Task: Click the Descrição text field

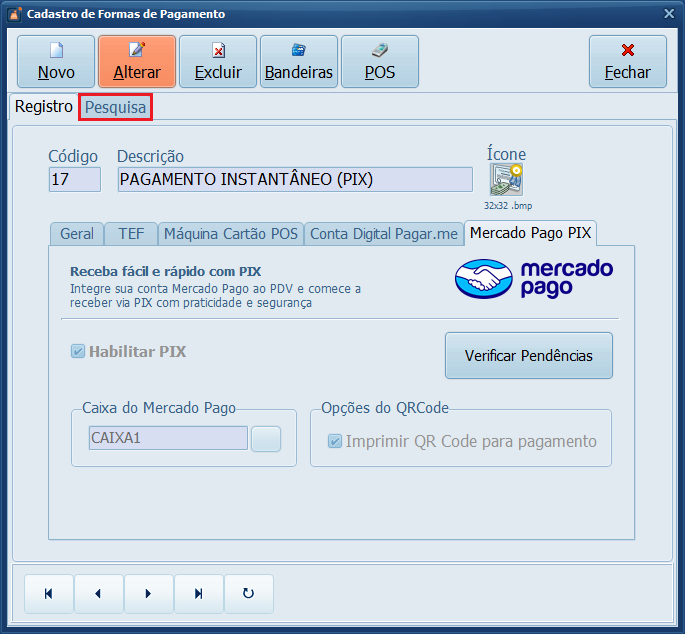Action: (294, 180)
